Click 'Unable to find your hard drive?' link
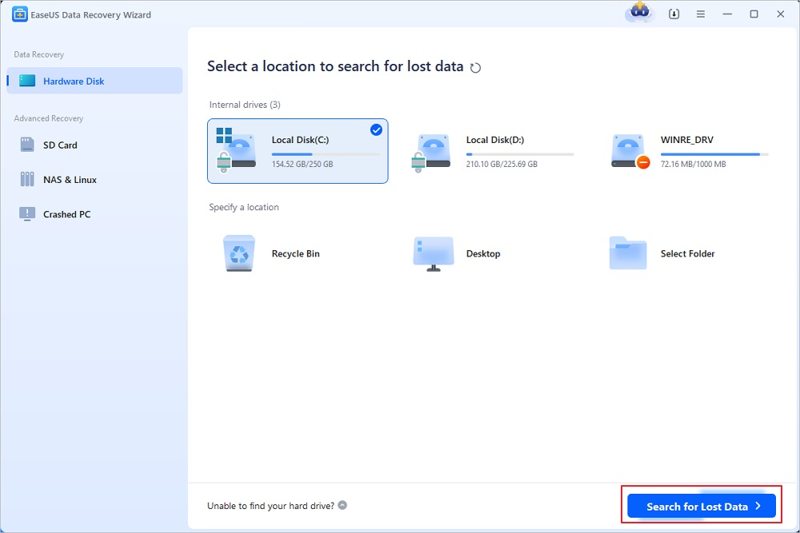The height and width of the screenshot is (533, 800). coord(270,505)
